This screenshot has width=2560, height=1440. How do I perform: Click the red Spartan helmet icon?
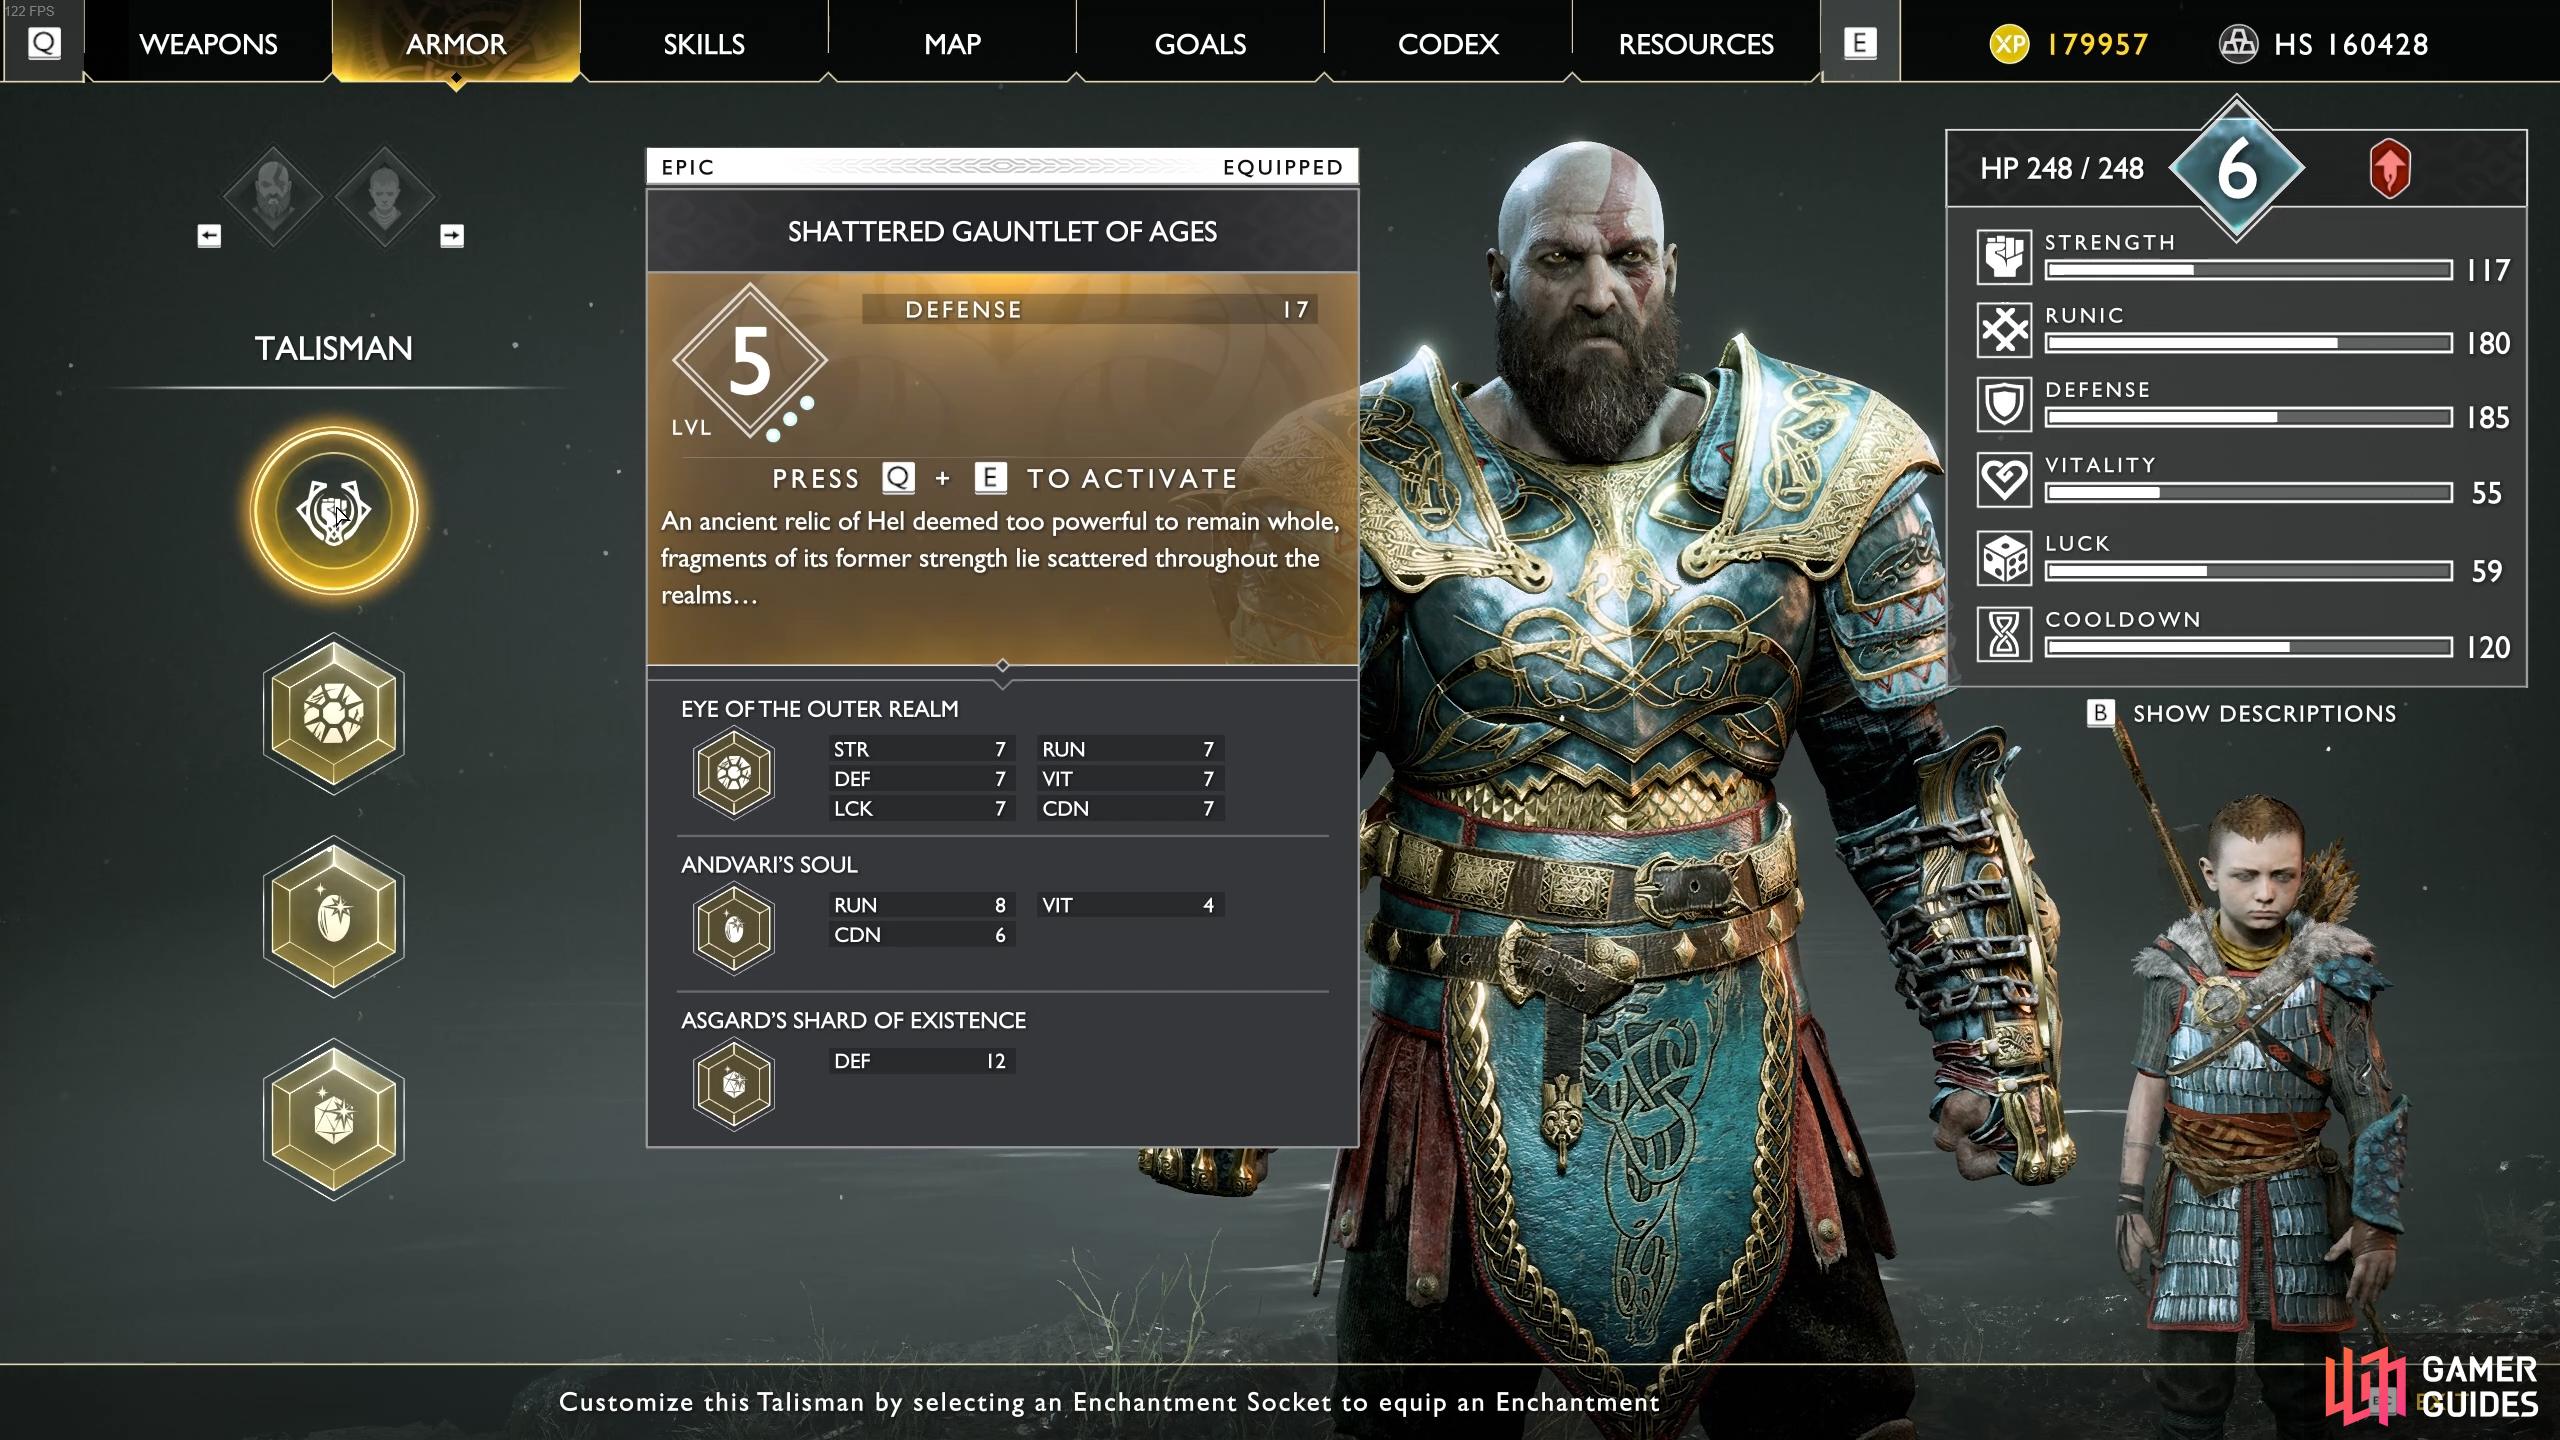pyautogui.click(x=2389, y=169)
